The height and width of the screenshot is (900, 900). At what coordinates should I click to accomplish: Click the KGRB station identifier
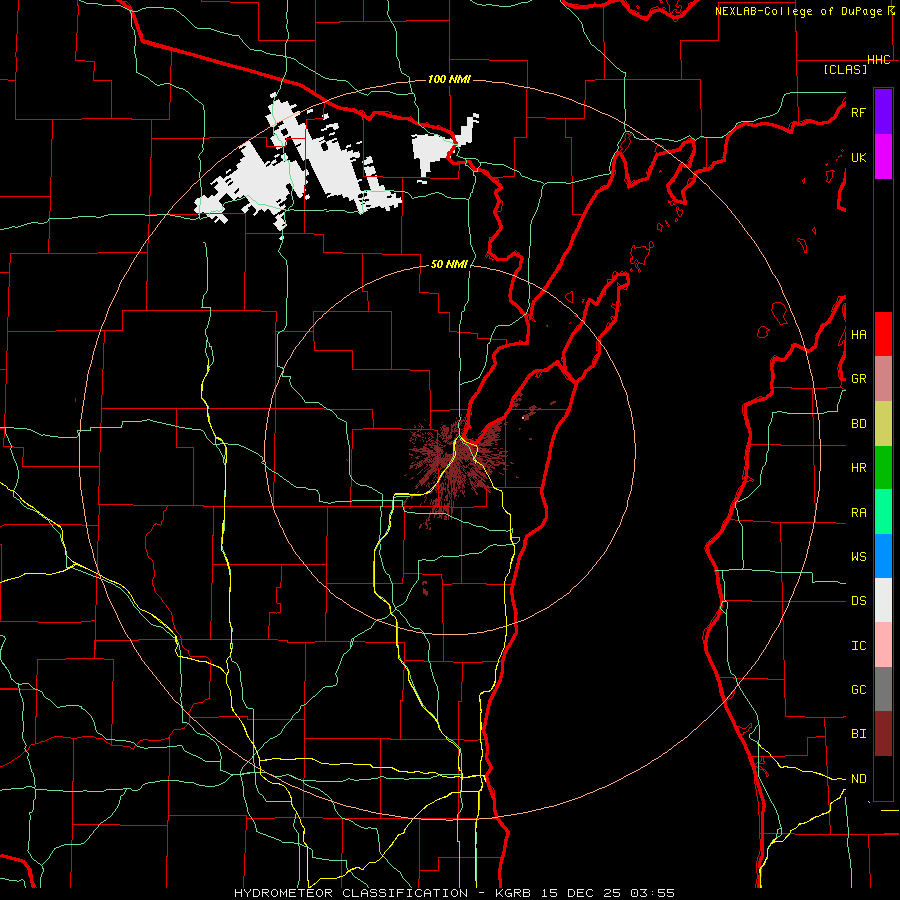click(x=511, y=893)
